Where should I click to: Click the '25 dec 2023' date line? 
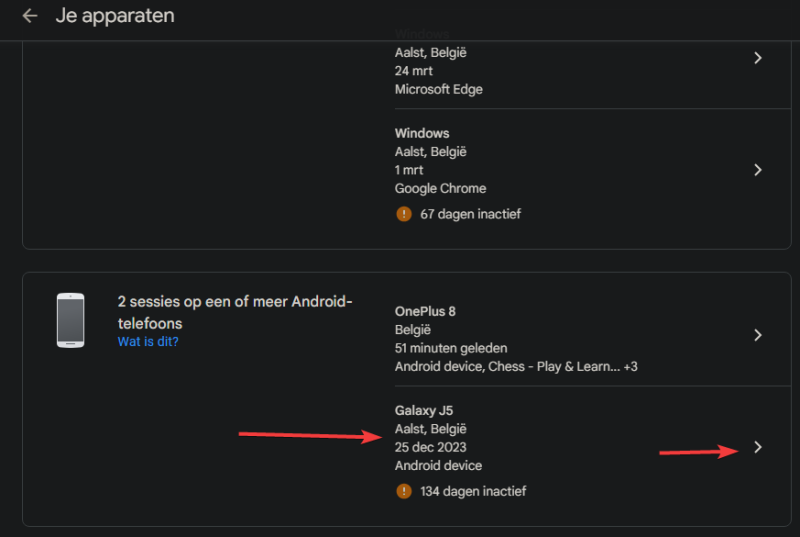tap(430, 447)
